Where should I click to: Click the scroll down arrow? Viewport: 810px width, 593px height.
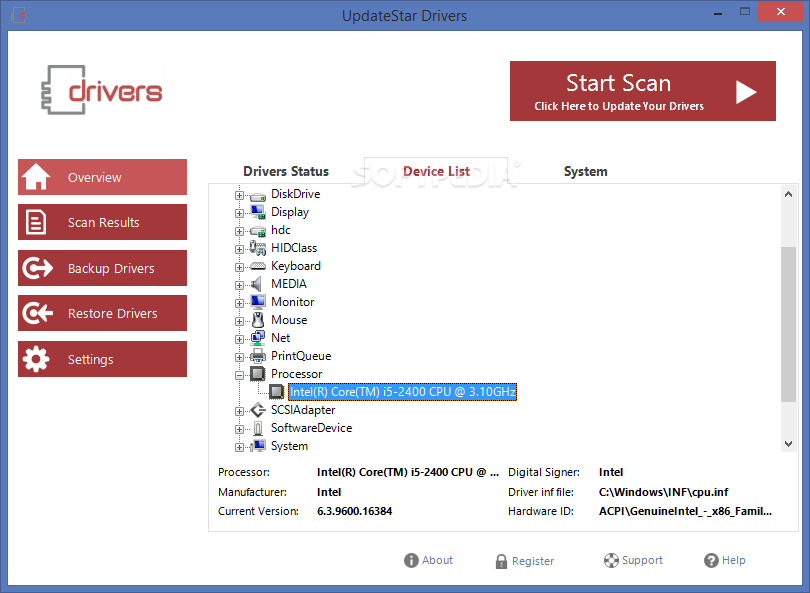click(x=788, y=444)
